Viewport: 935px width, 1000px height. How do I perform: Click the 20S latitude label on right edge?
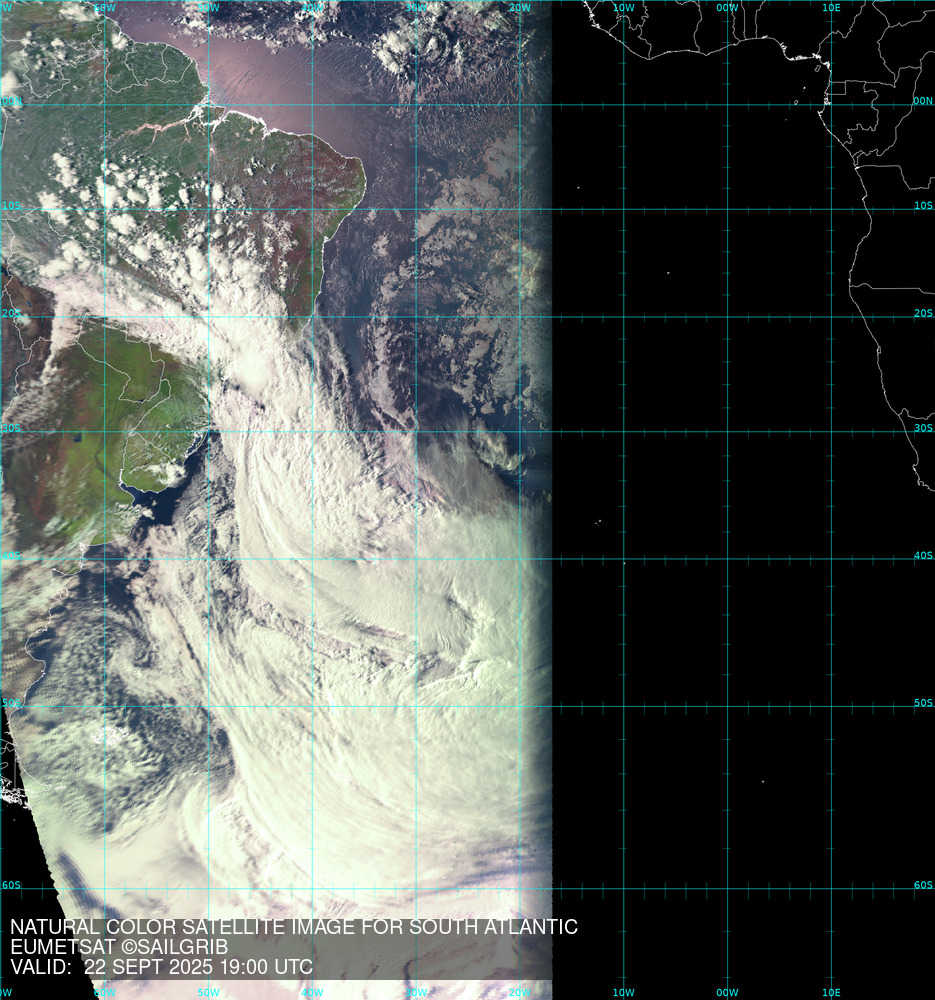pos(922,313)
